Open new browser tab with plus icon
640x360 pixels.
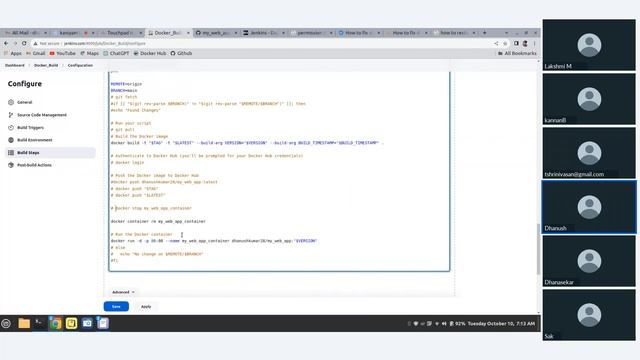click(484, 33)
